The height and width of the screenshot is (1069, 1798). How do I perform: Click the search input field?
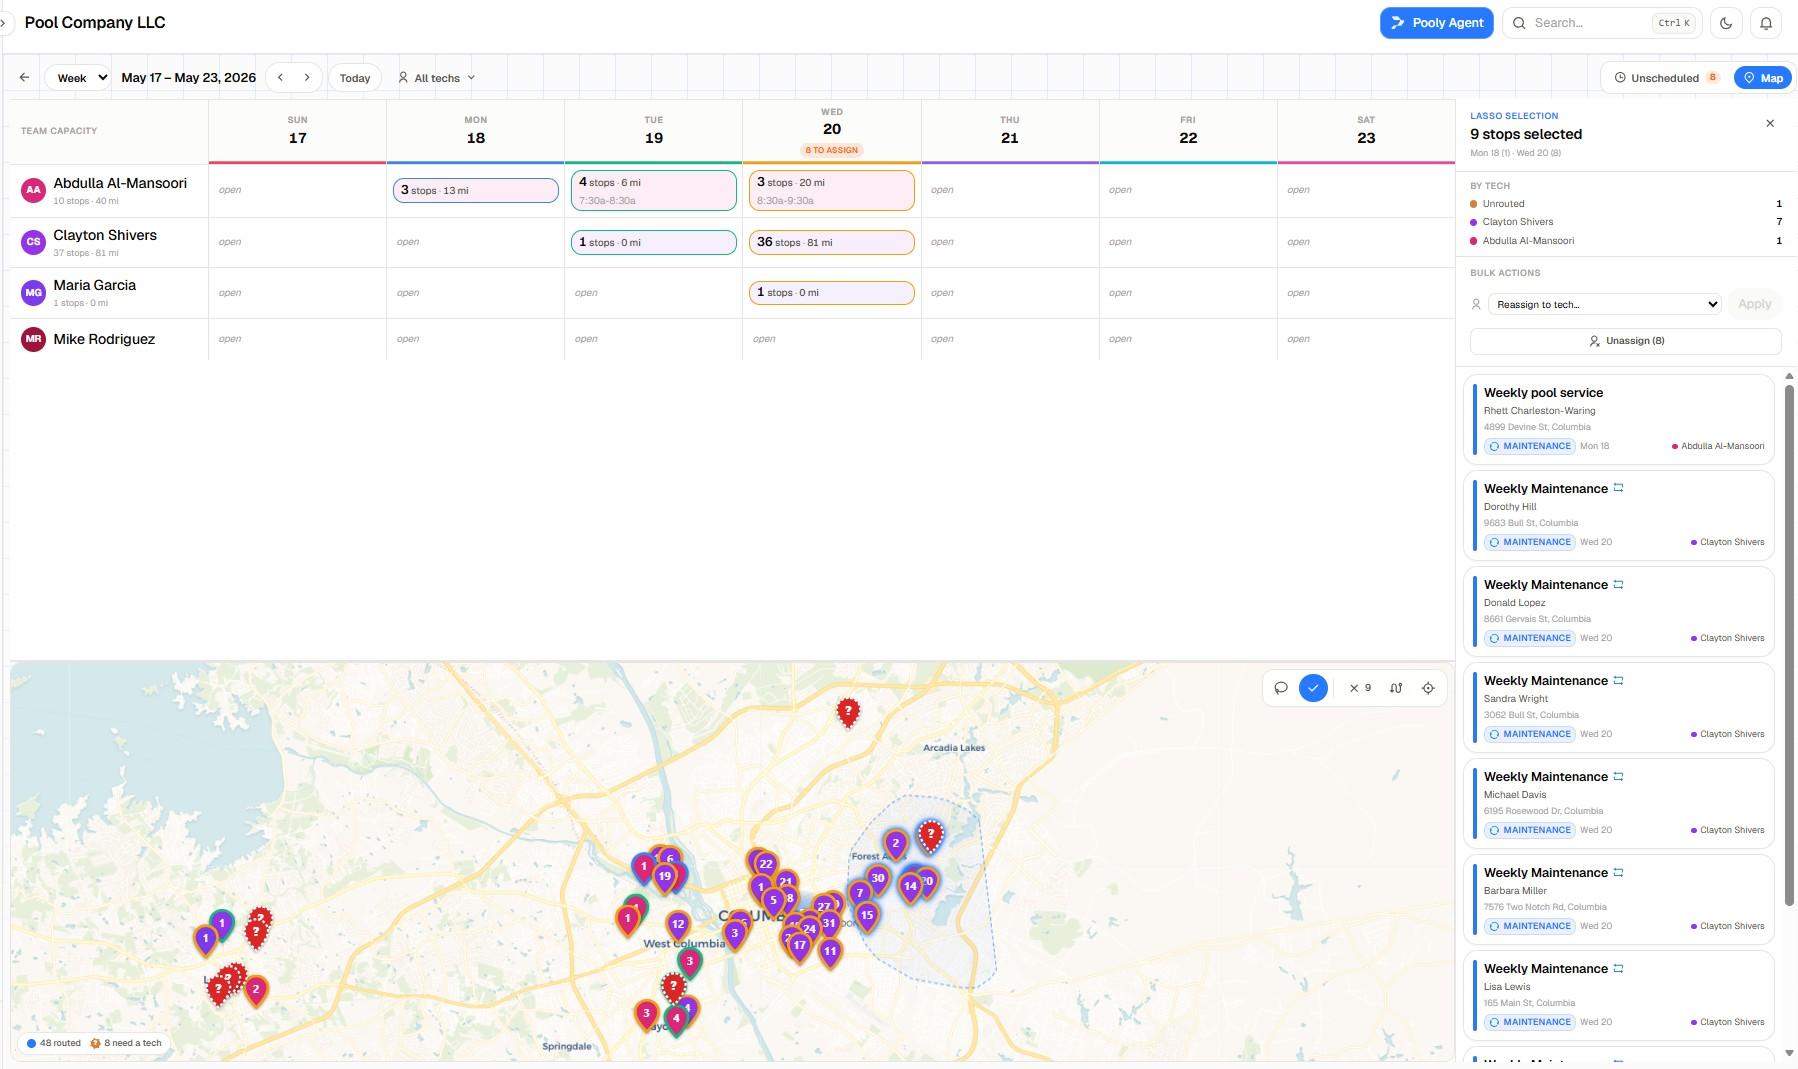coord(1601,23)
